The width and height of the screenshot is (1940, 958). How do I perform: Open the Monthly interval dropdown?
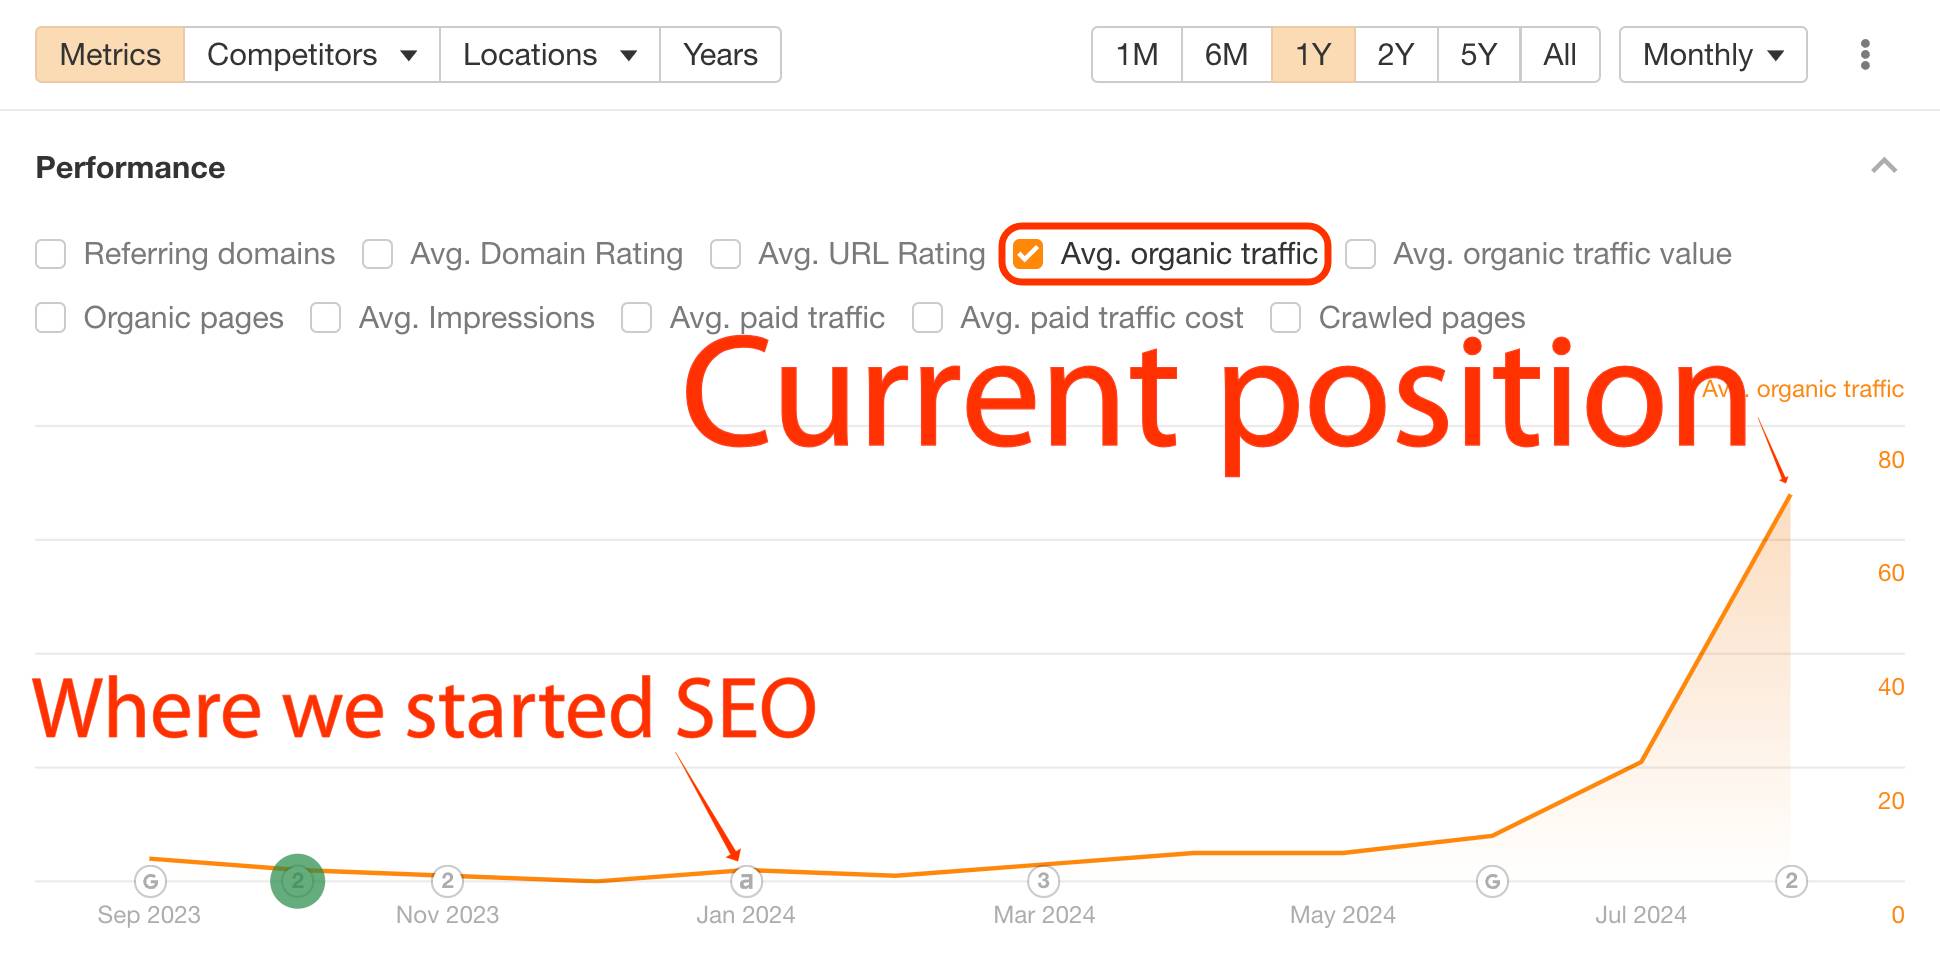1712,55
